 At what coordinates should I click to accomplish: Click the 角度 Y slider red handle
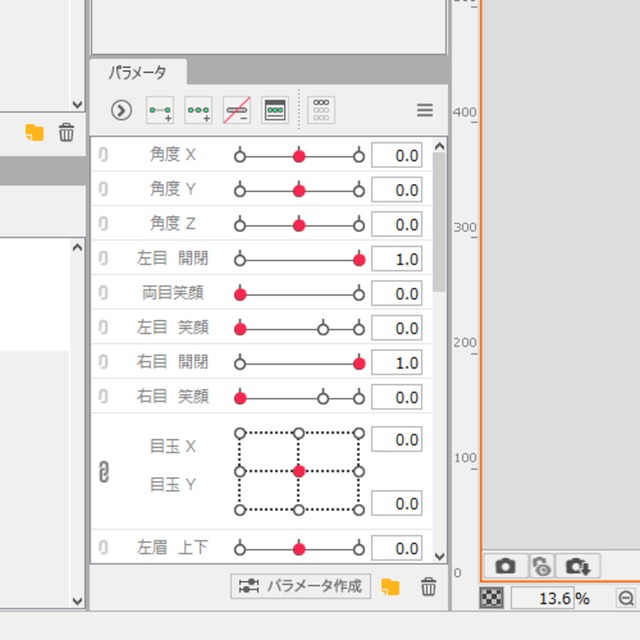(299, 191)
